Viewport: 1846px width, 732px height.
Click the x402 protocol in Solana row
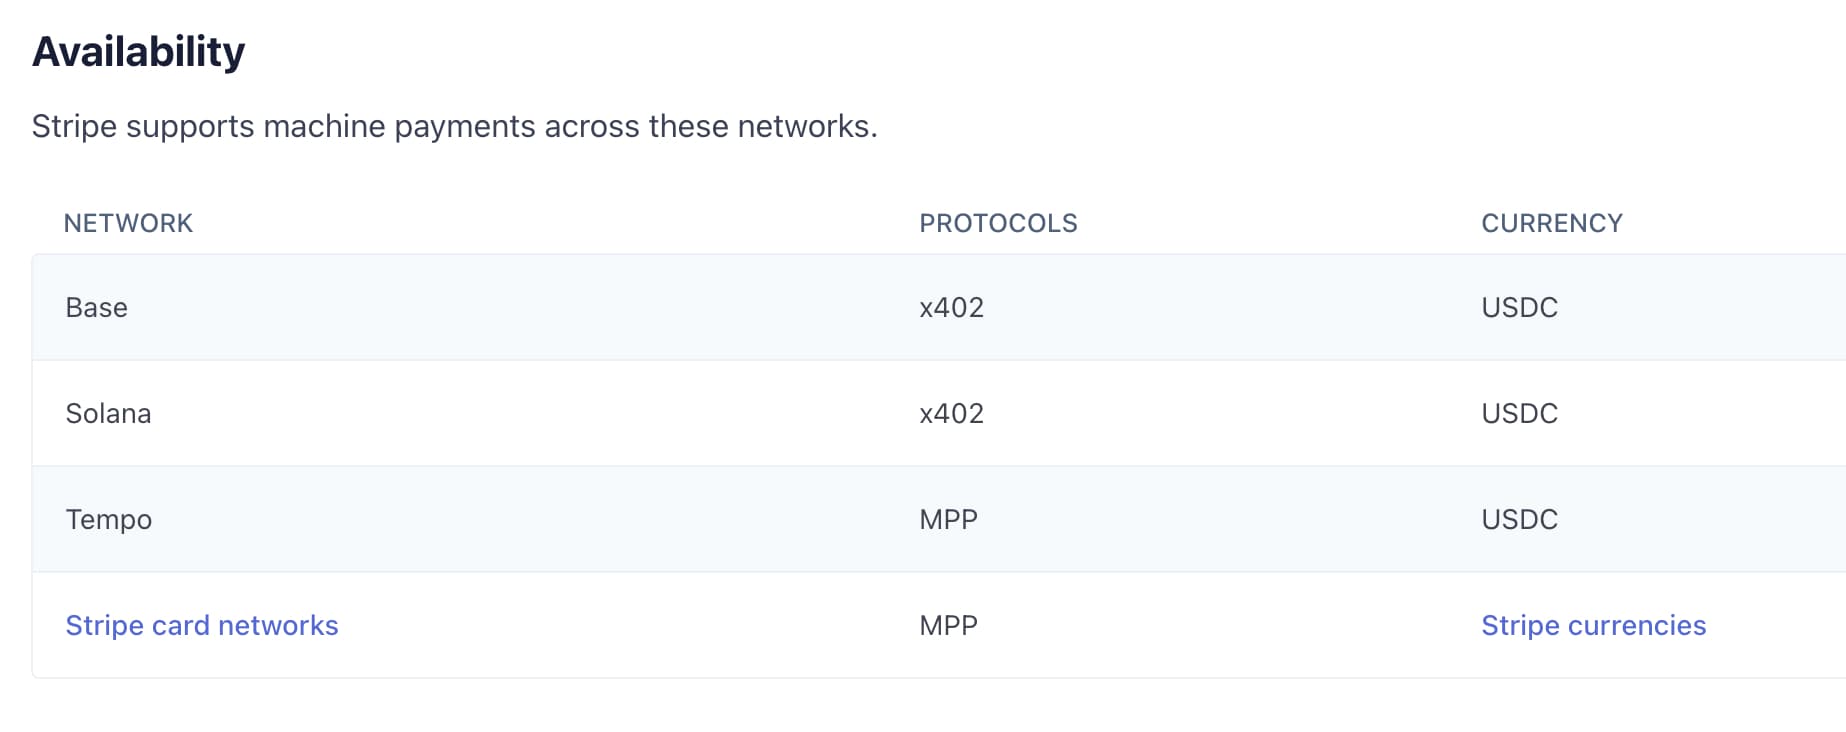click(x=951, y=413)
